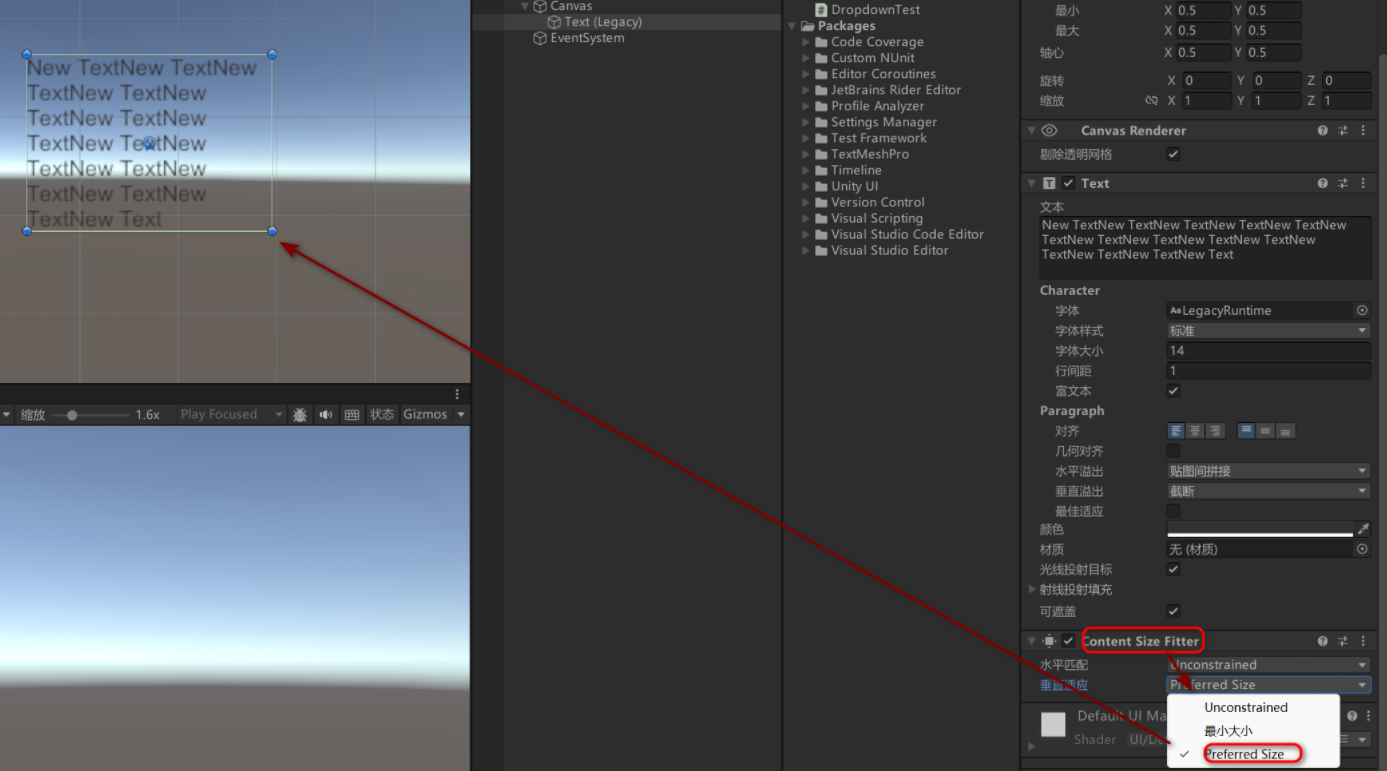
Task: Open Content Size Fitter preset icon
Action: pyautogui.click(x=1343, y=641)
